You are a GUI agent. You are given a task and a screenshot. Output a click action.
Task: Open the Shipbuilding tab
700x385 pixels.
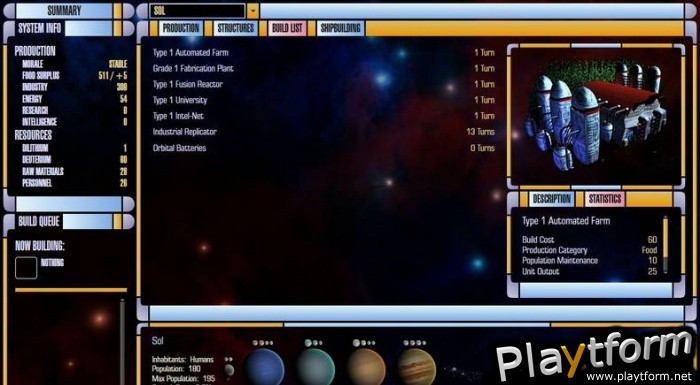click(341, 28)
